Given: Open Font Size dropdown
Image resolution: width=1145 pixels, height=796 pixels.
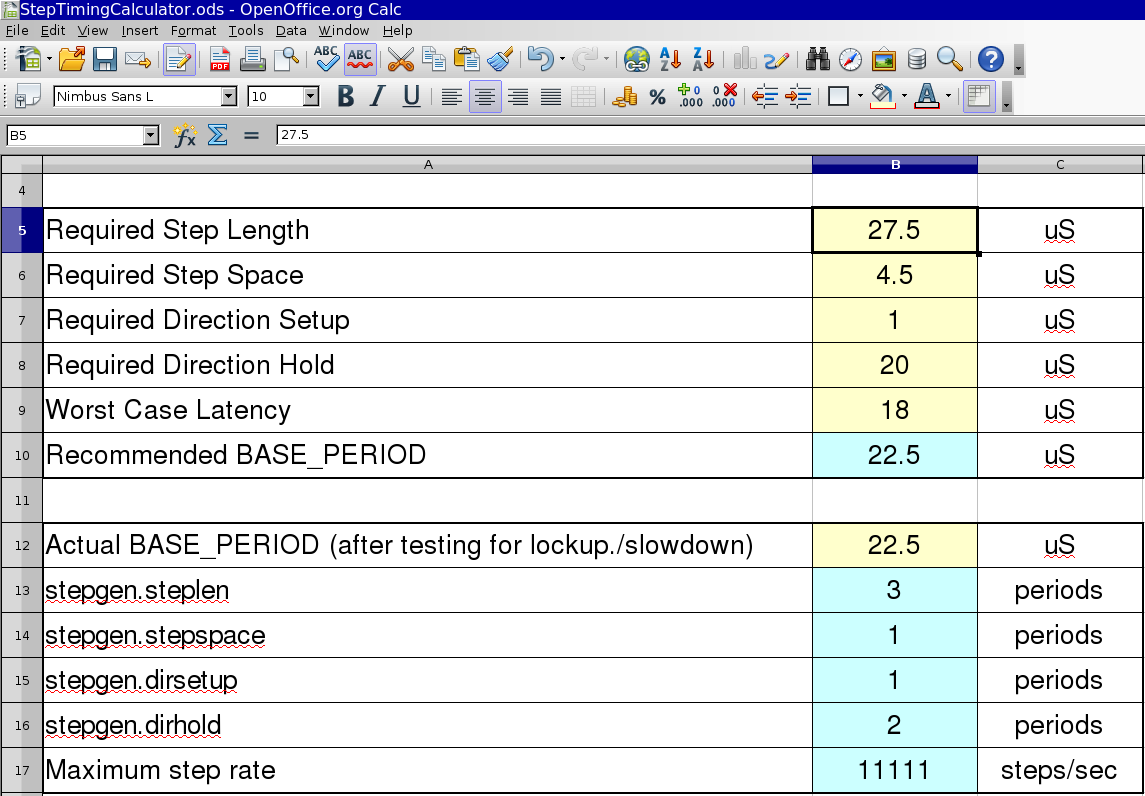Looking at the screenshot, I should pyautogui.click(x=311, y=96).
